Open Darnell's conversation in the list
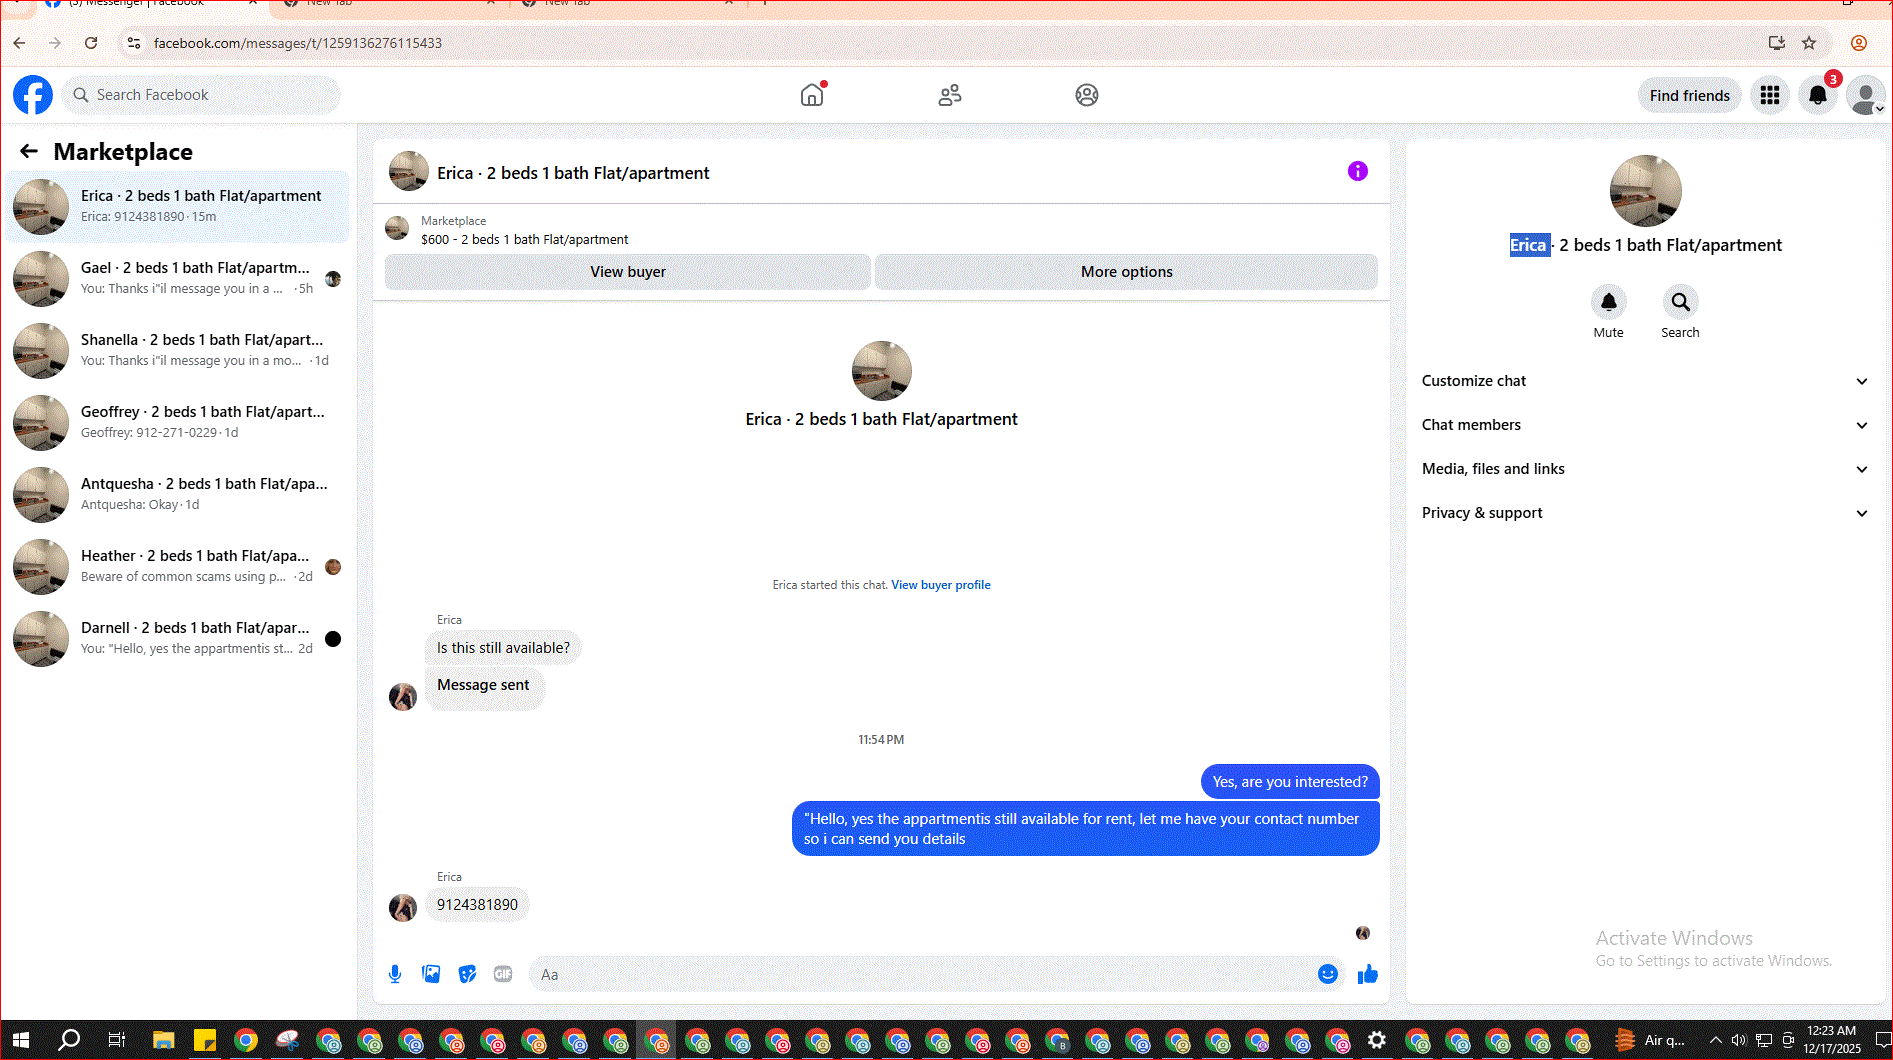 [178, 639]
